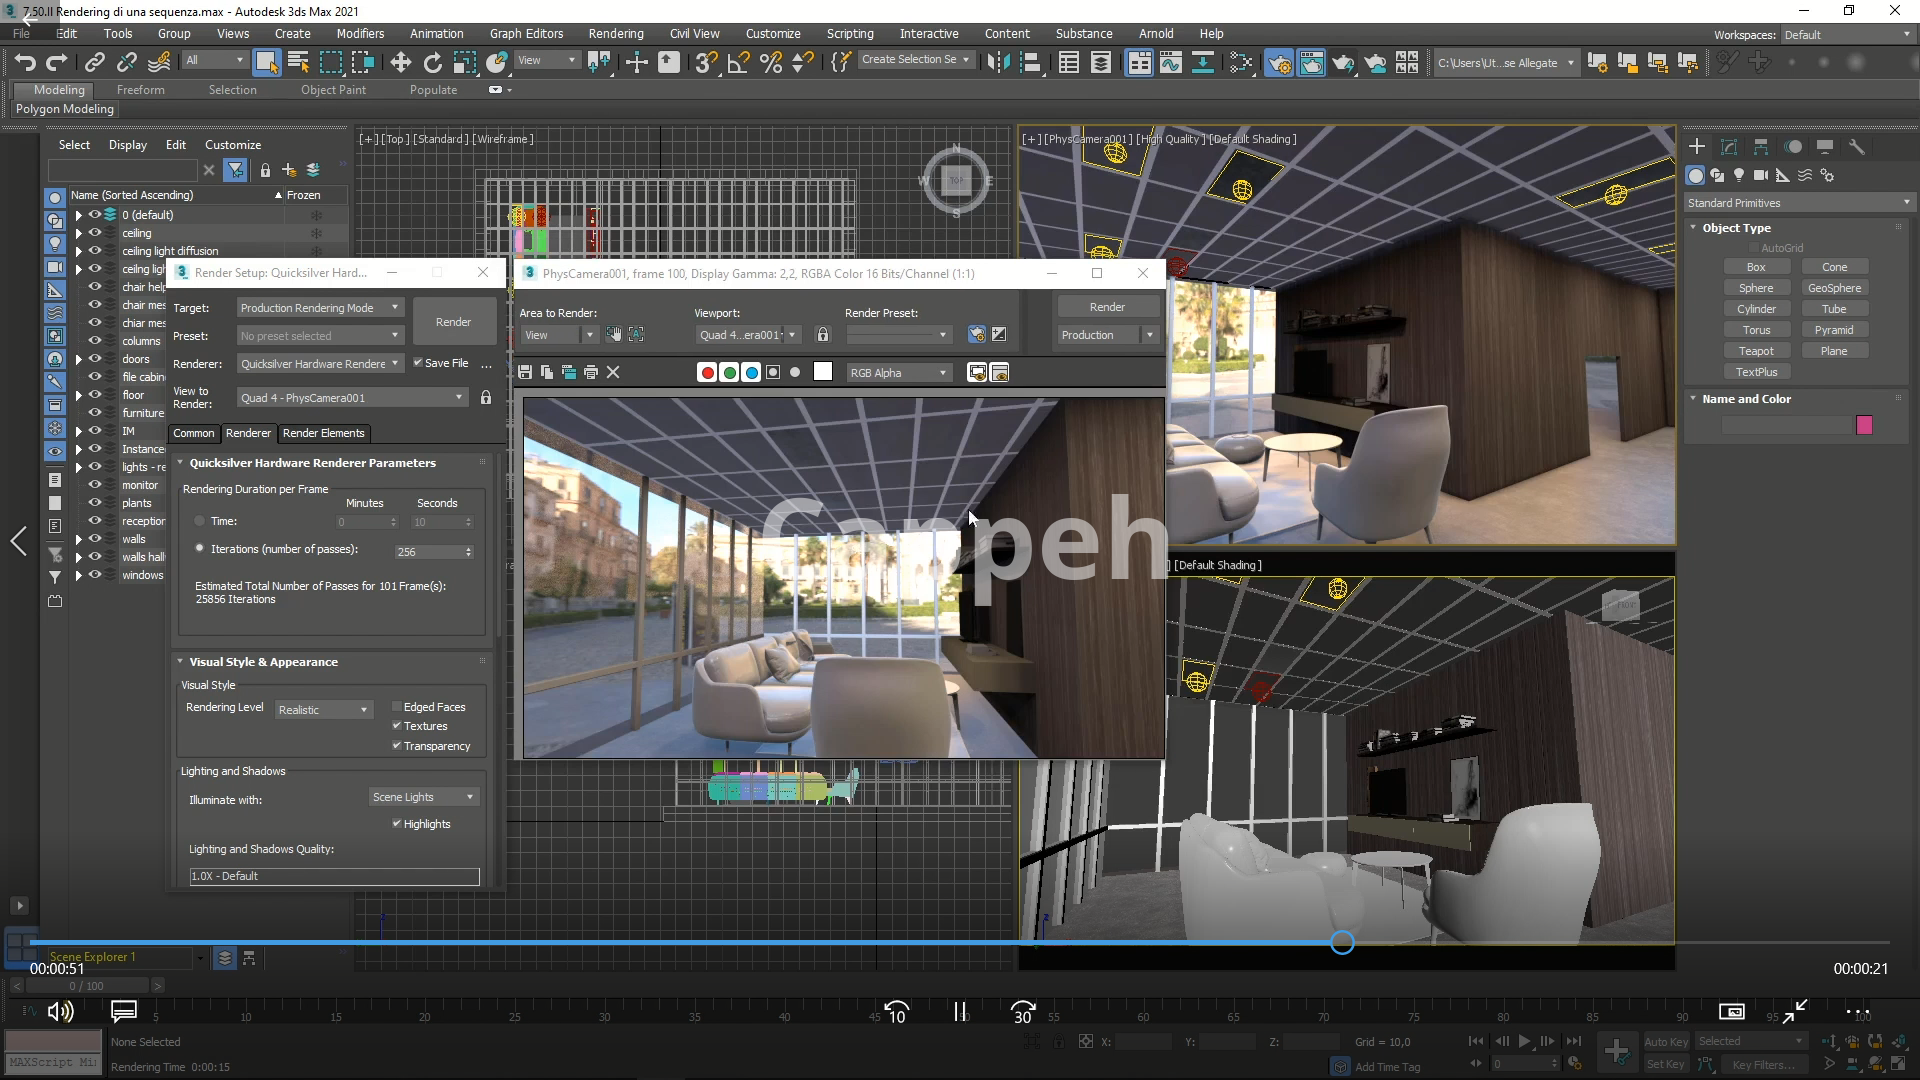
Task: Uncheck the Save File checkbox
Action: coord(418,363)
